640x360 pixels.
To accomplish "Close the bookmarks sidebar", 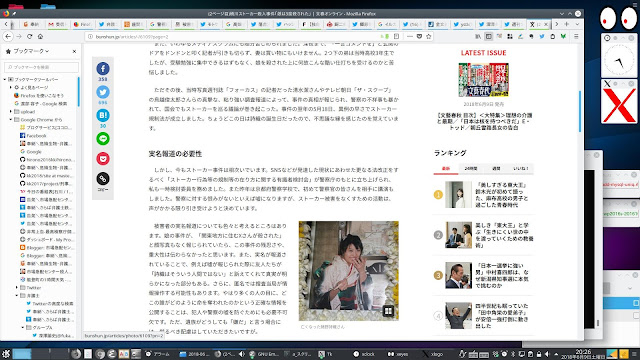I will click(x=74, y=51).
